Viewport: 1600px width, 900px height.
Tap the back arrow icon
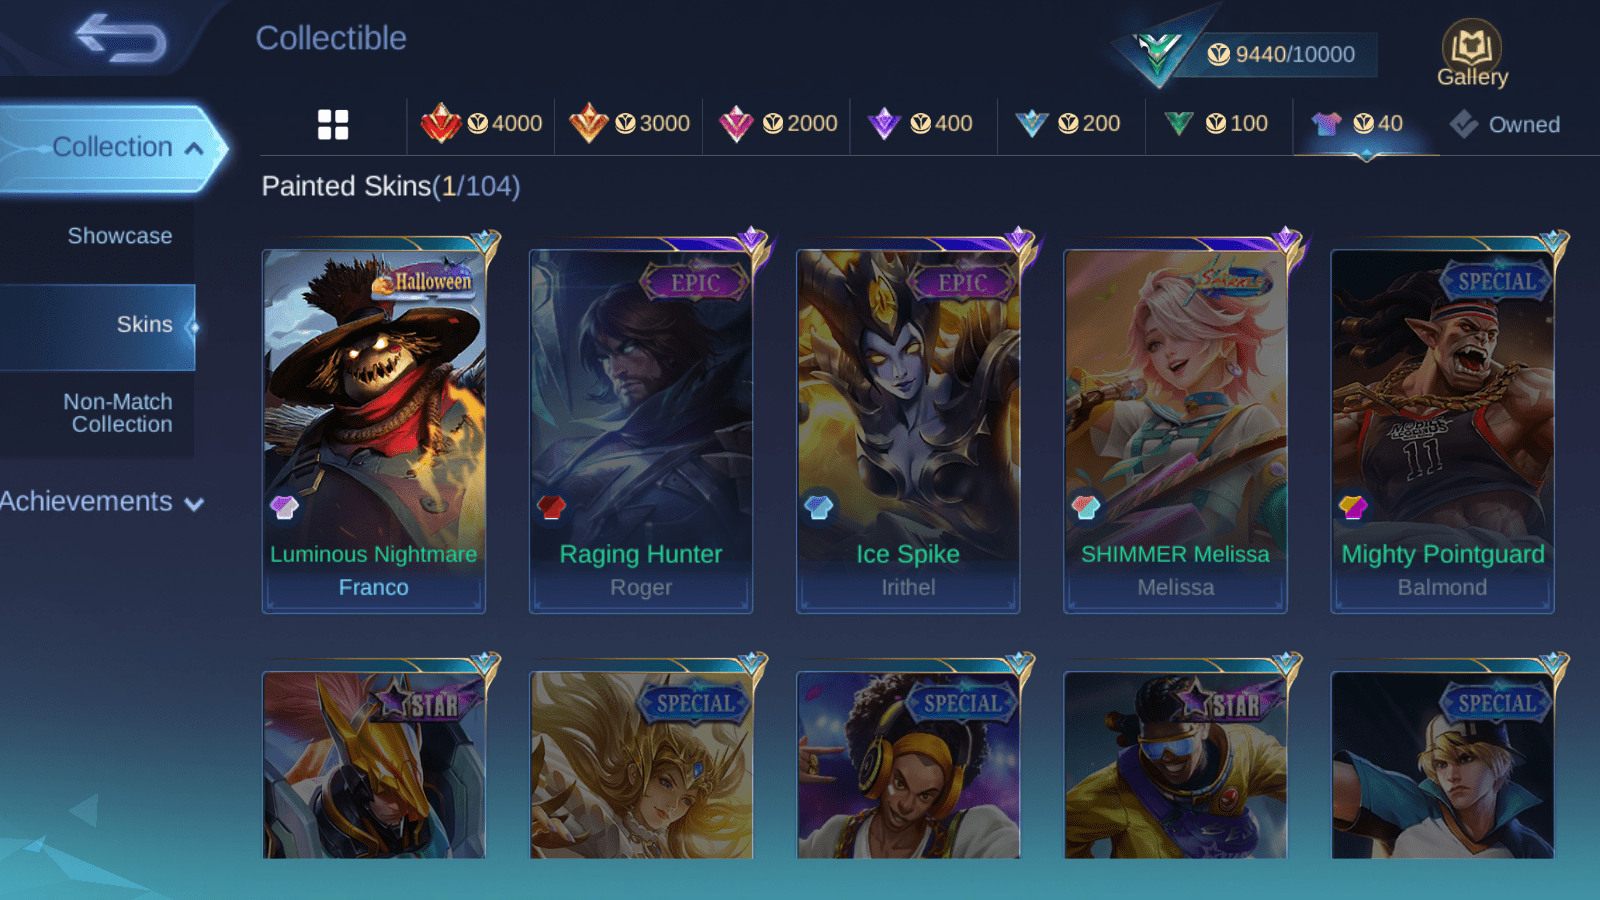coord(121,38)
